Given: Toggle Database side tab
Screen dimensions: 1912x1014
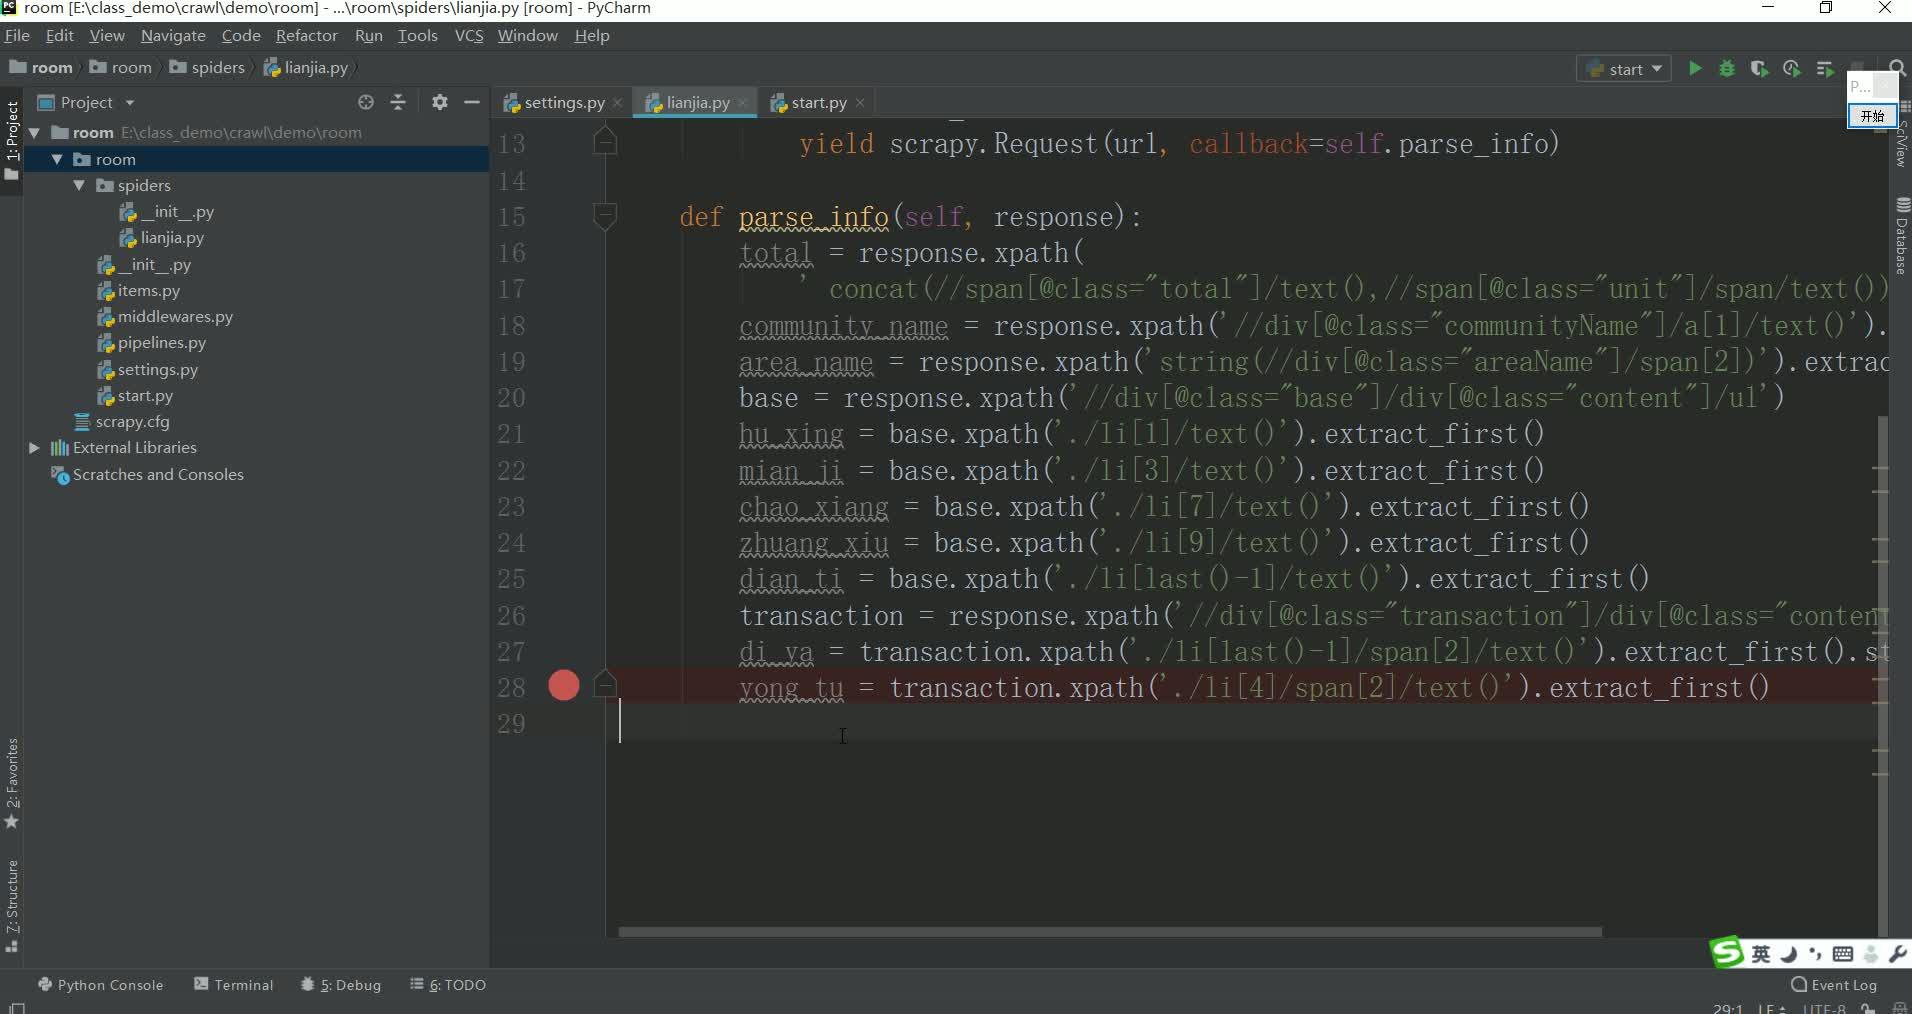Looking at the screenshot, I should [x=1901, y=236].
